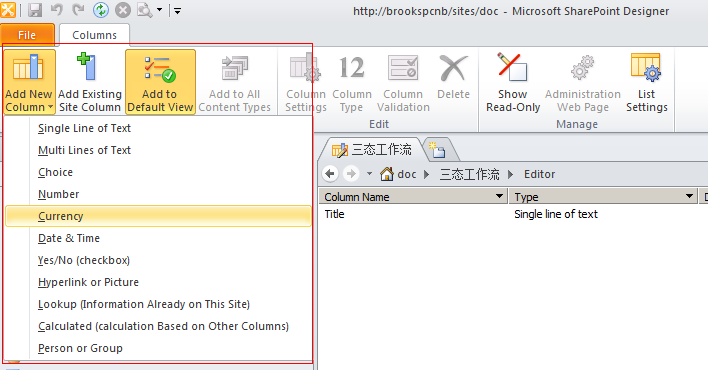Click Show Read-Only button
The width and height of the screenshot is (708, 370).
(513, 82)
